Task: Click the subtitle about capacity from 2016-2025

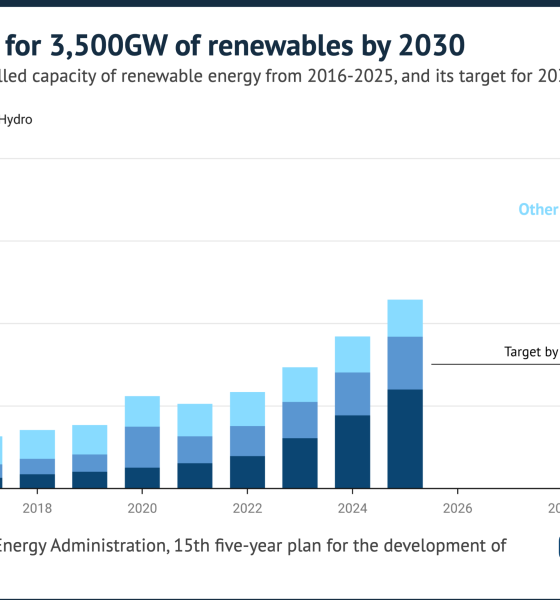Action: click(280, 76)
